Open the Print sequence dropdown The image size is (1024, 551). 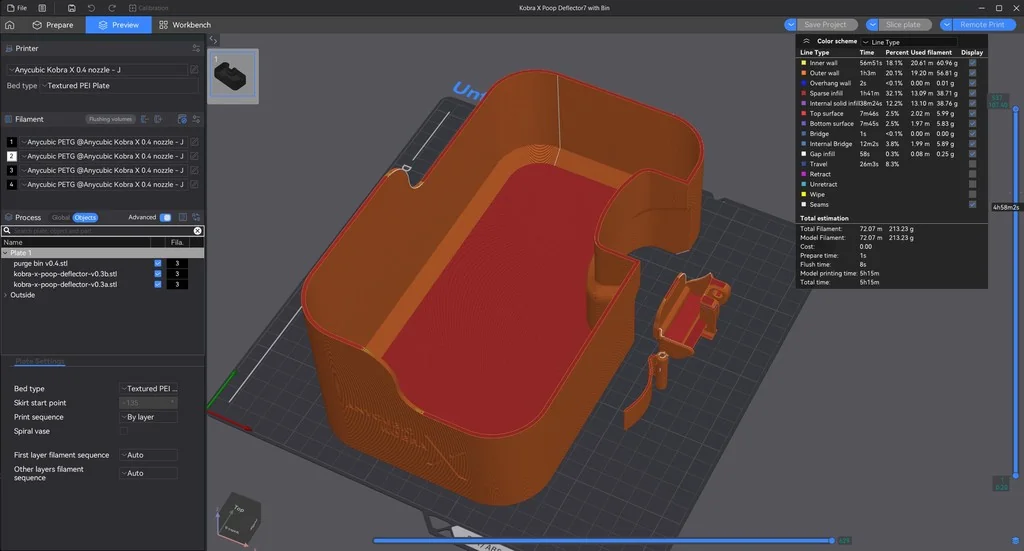[148, 417]
